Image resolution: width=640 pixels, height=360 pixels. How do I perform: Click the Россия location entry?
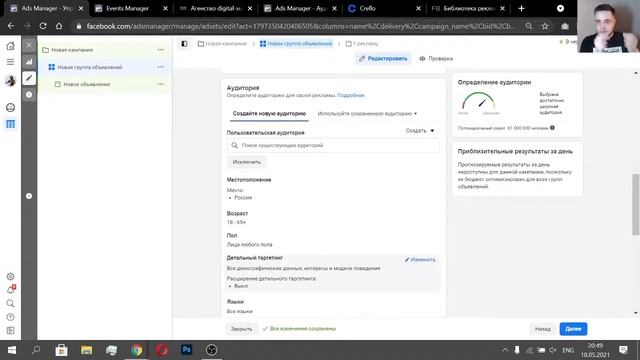pyautogui.click(x=243, y=198)
